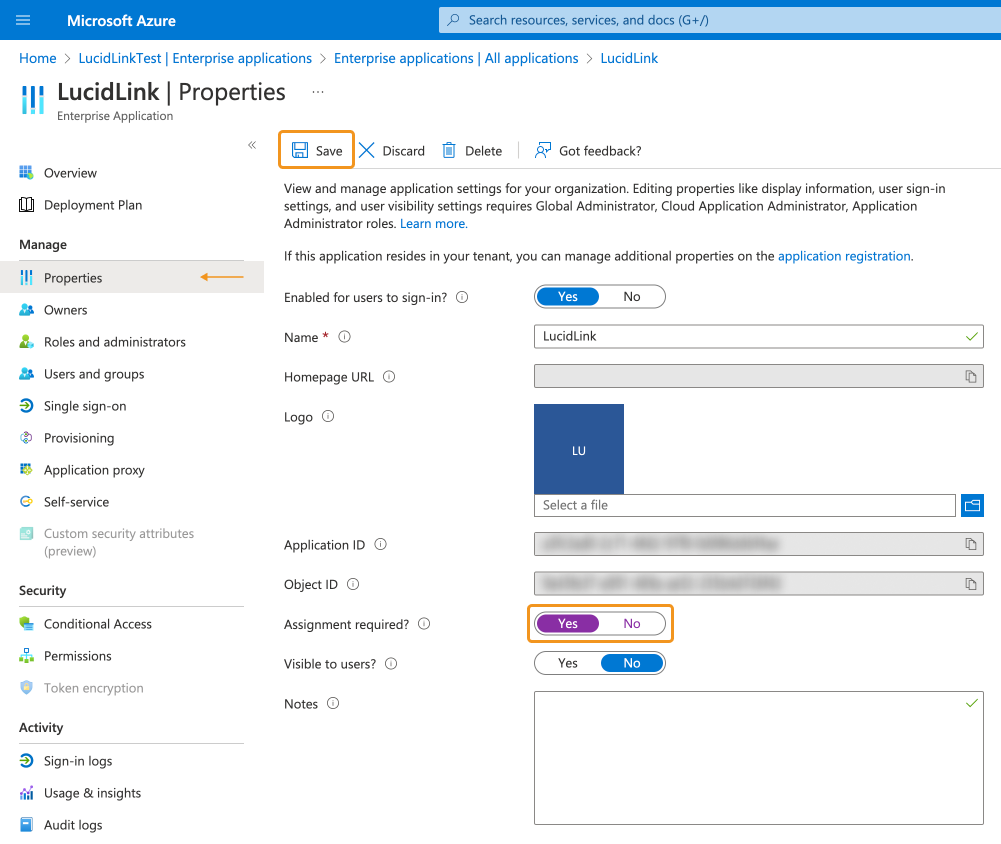Click the Select a file logo input

tap(744, 505)
